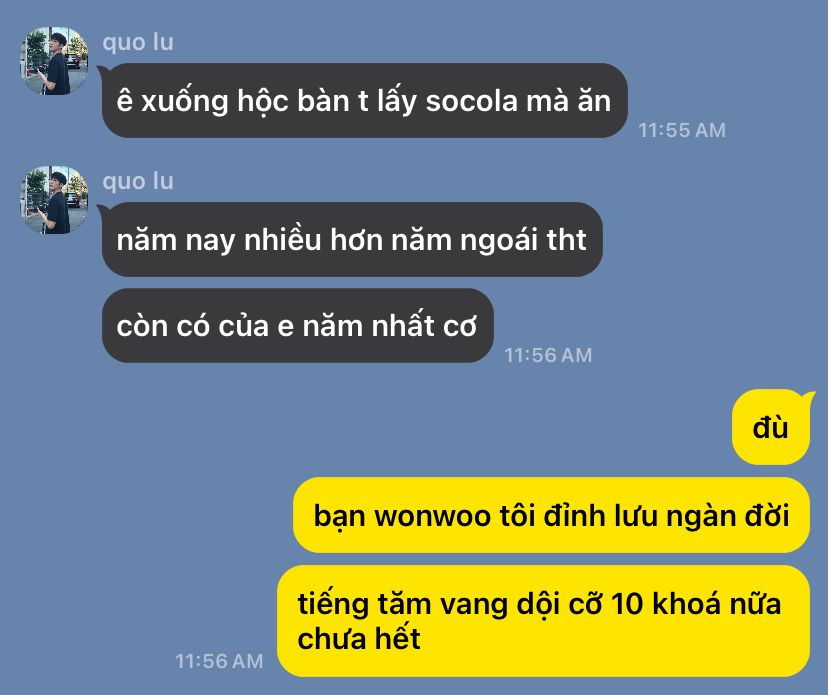828x695 pixels.
Task: Select the message "năm nay nhiều hơn năm ngoái tht"
Action: coord(352,239)
